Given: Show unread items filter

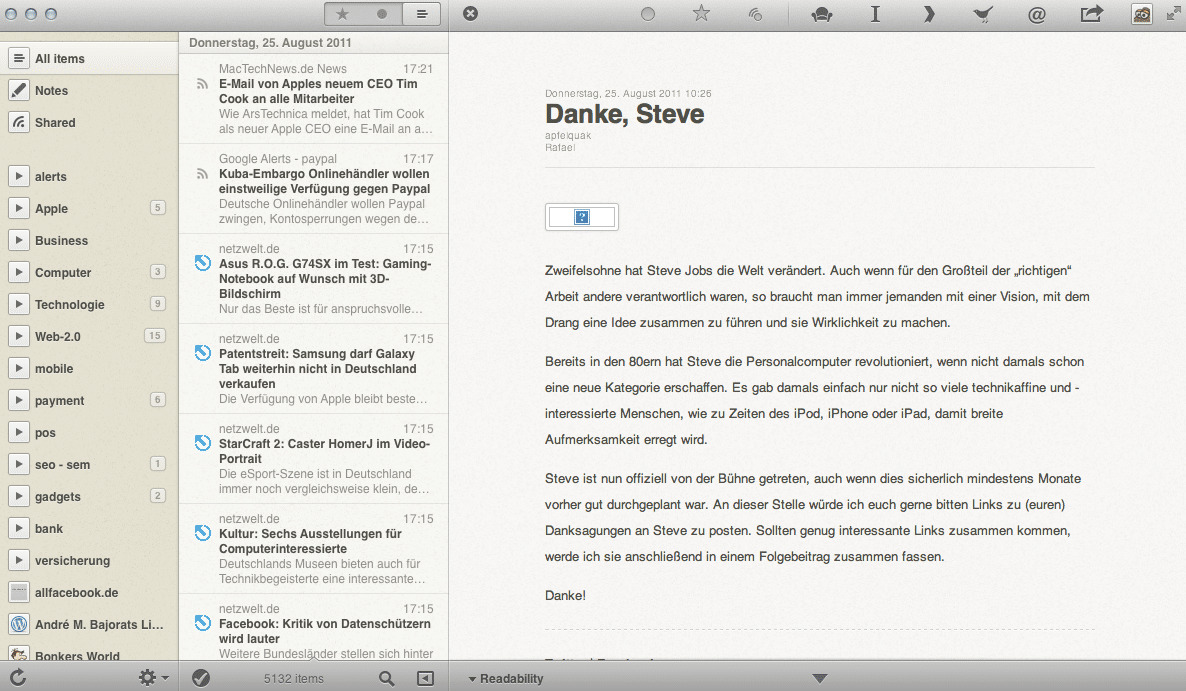Looking at the screenshot, I should coord(382,14).
